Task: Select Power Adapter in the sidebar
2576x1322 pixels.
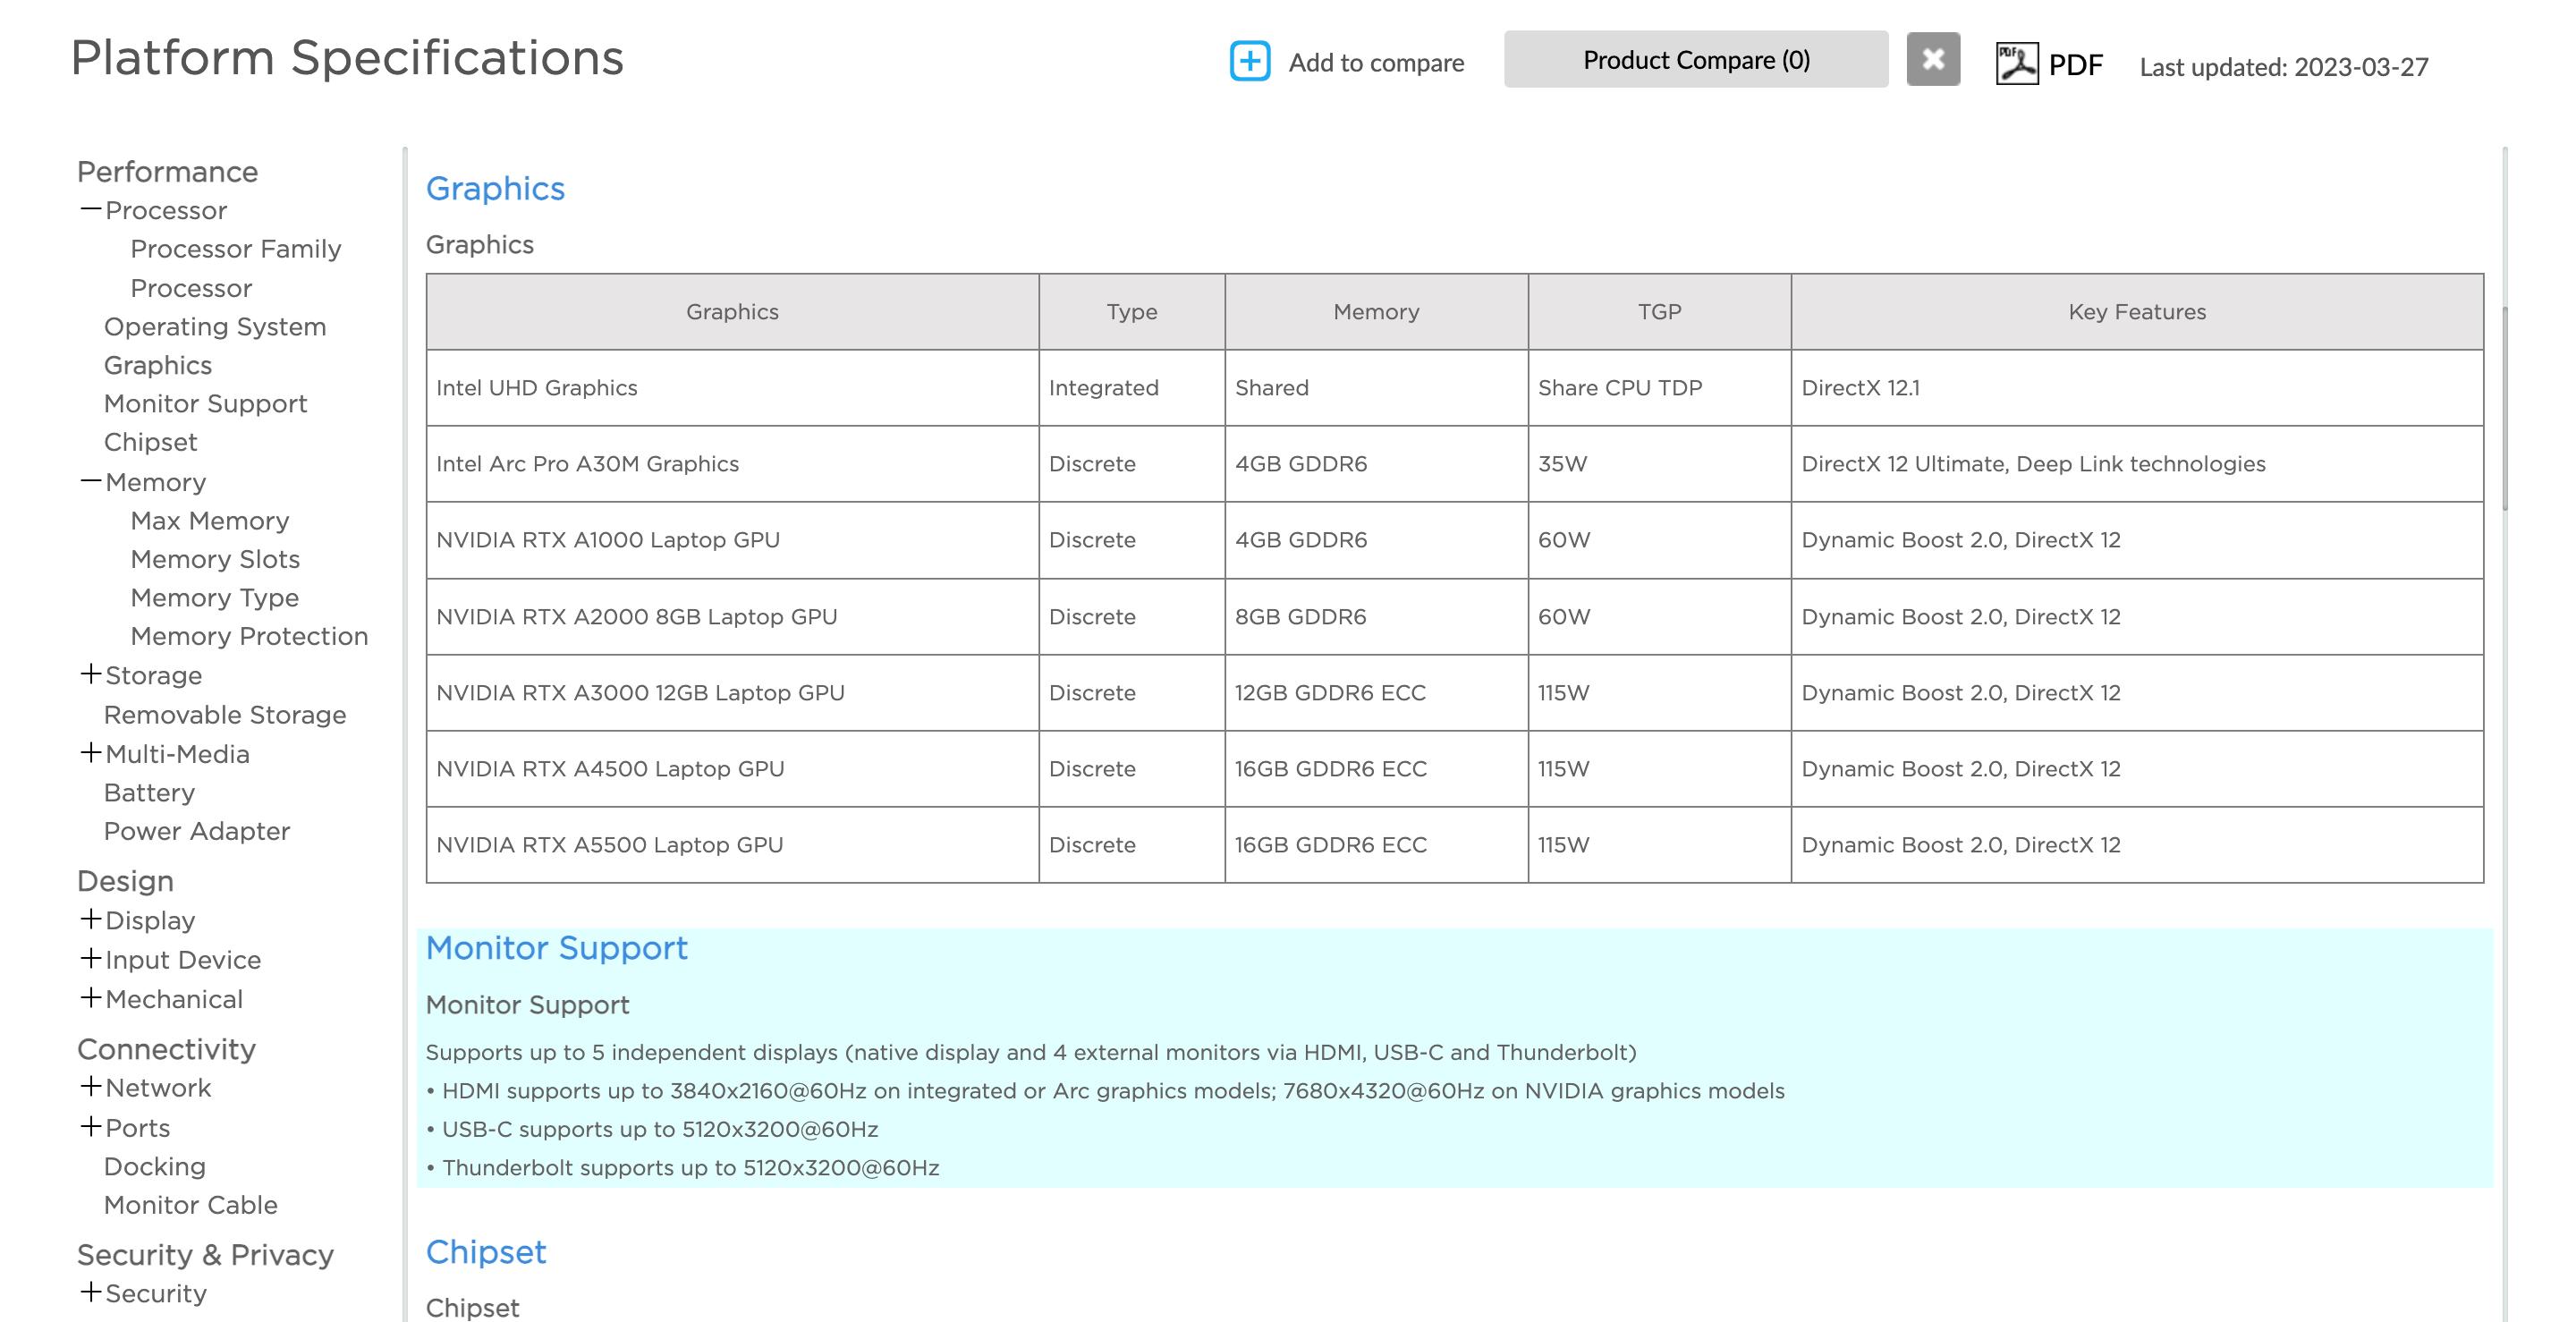Action: pyautogui.click(x=197, y=831)
